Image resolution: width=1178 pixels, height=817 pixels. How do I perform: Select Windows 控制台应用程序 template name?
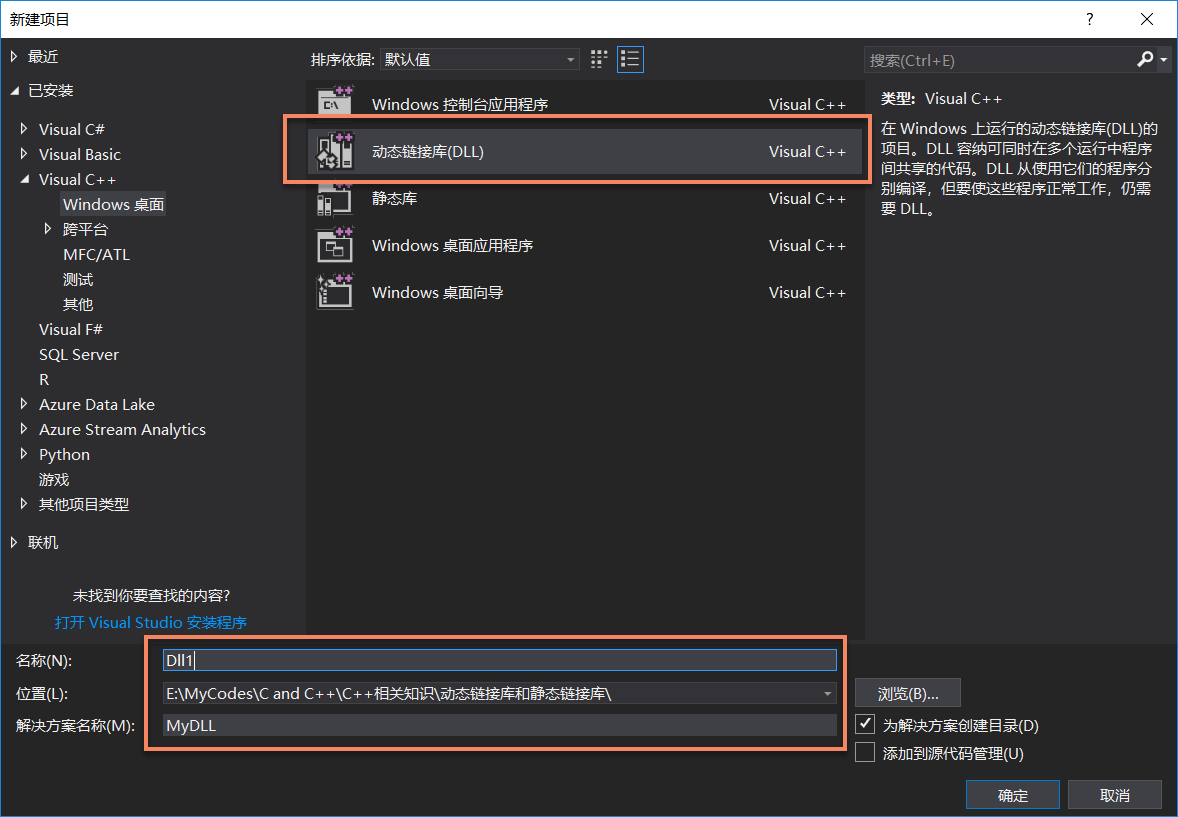(x=460, y=104)
